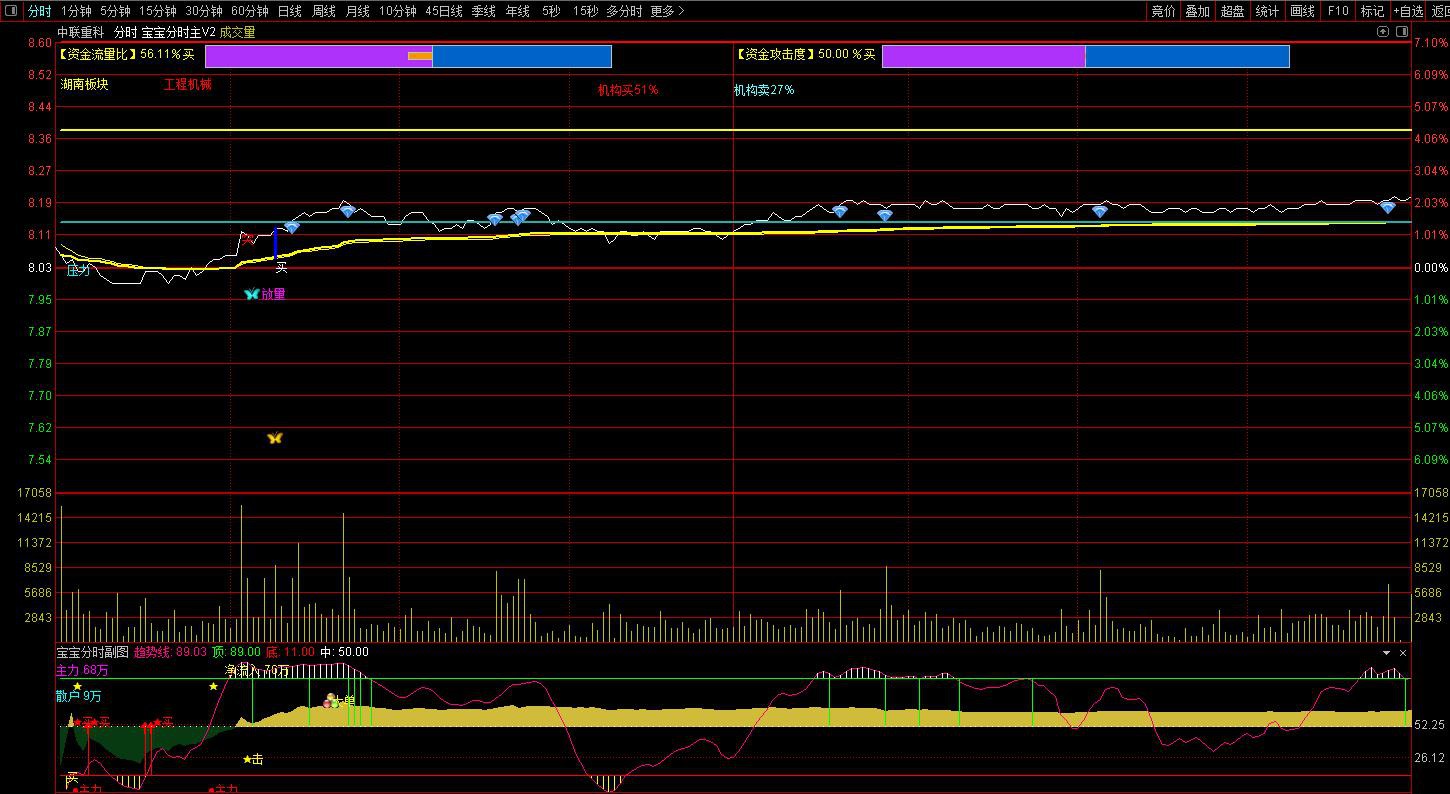Click the 湖南板块 sector label
The height and width of the screenshot is (794, 1450).
tap(84, 85)
